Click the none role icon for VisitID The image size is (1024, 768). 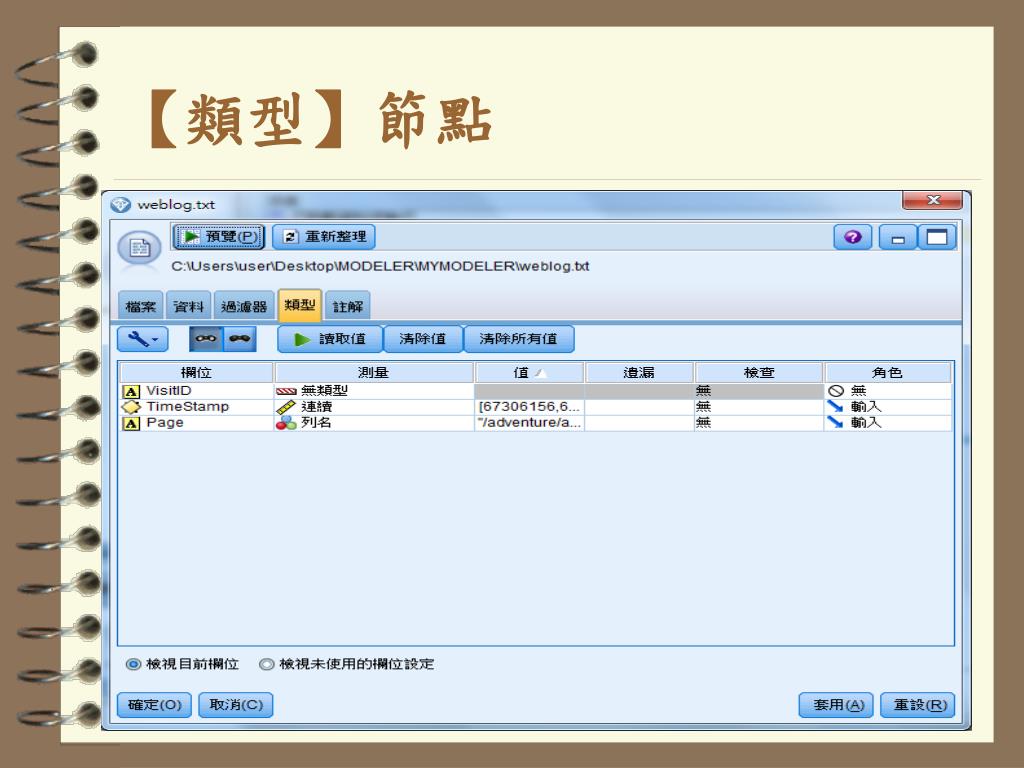836,391
